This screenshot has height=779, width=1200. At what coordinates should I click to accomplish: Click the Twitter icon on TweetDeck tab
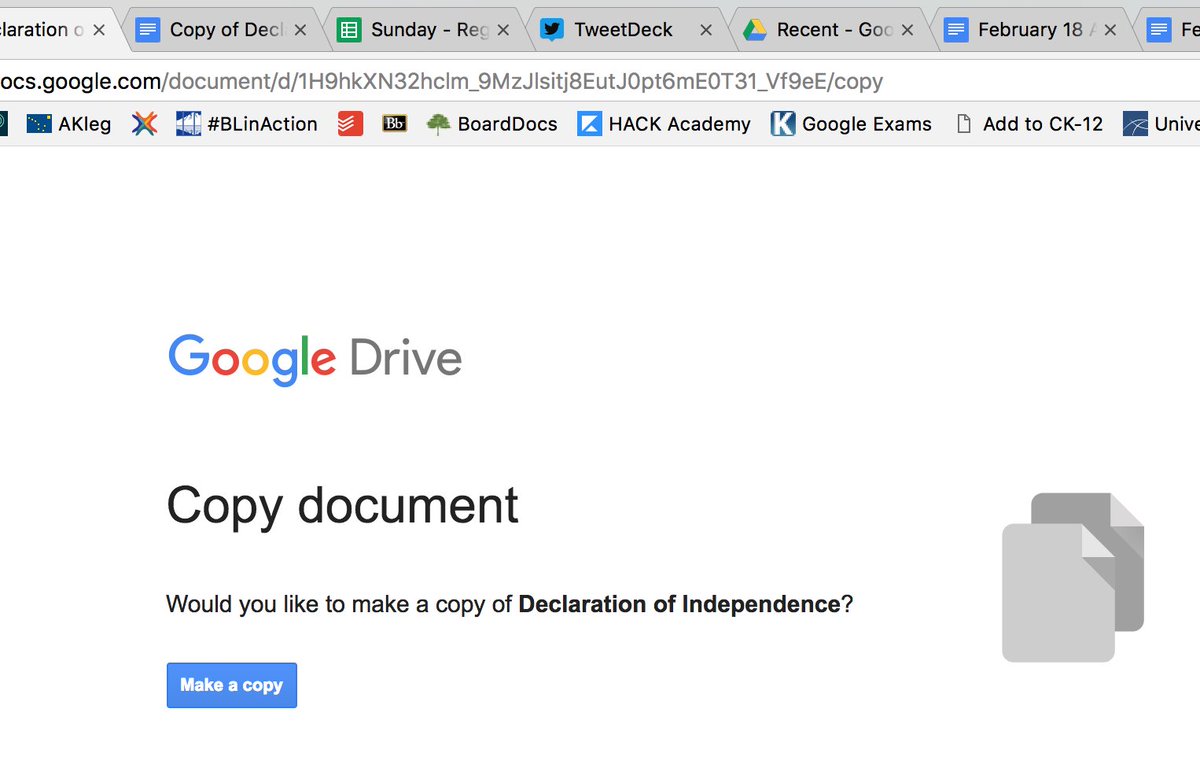pos(552,30)
